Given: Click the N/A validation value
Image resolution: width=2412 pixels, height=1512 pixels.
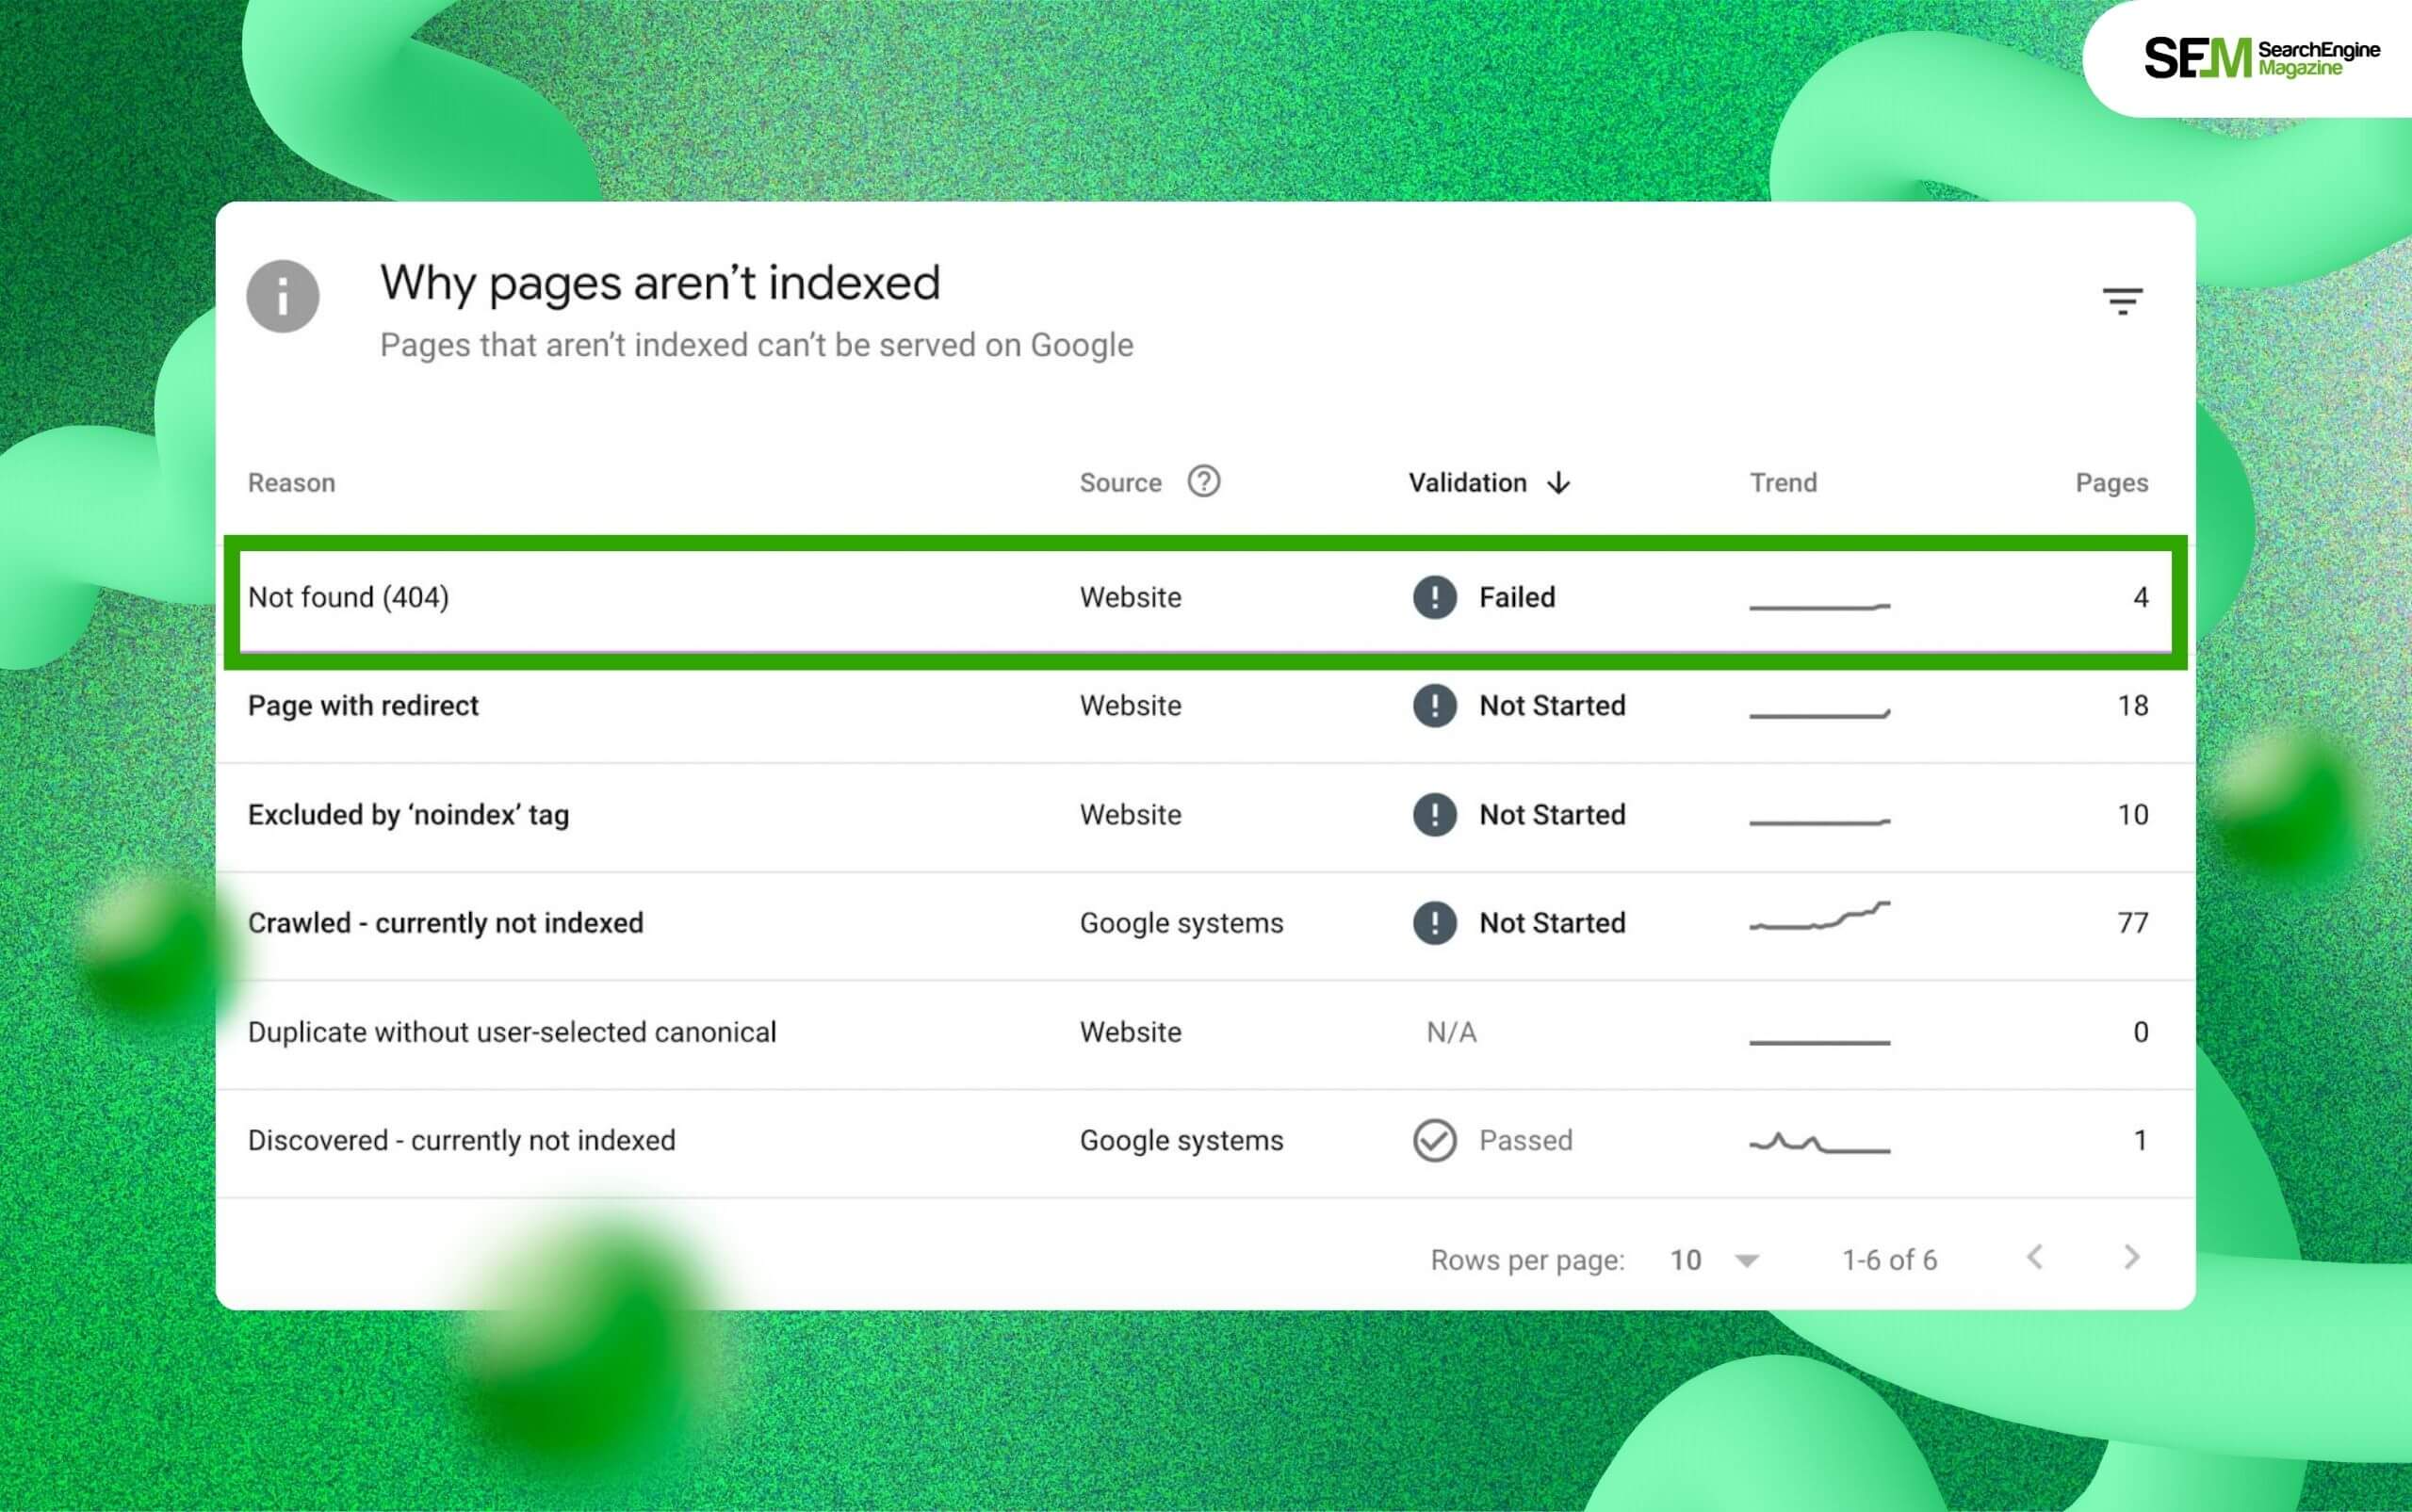Looking at the screenshot, I should point(1451,1031).
